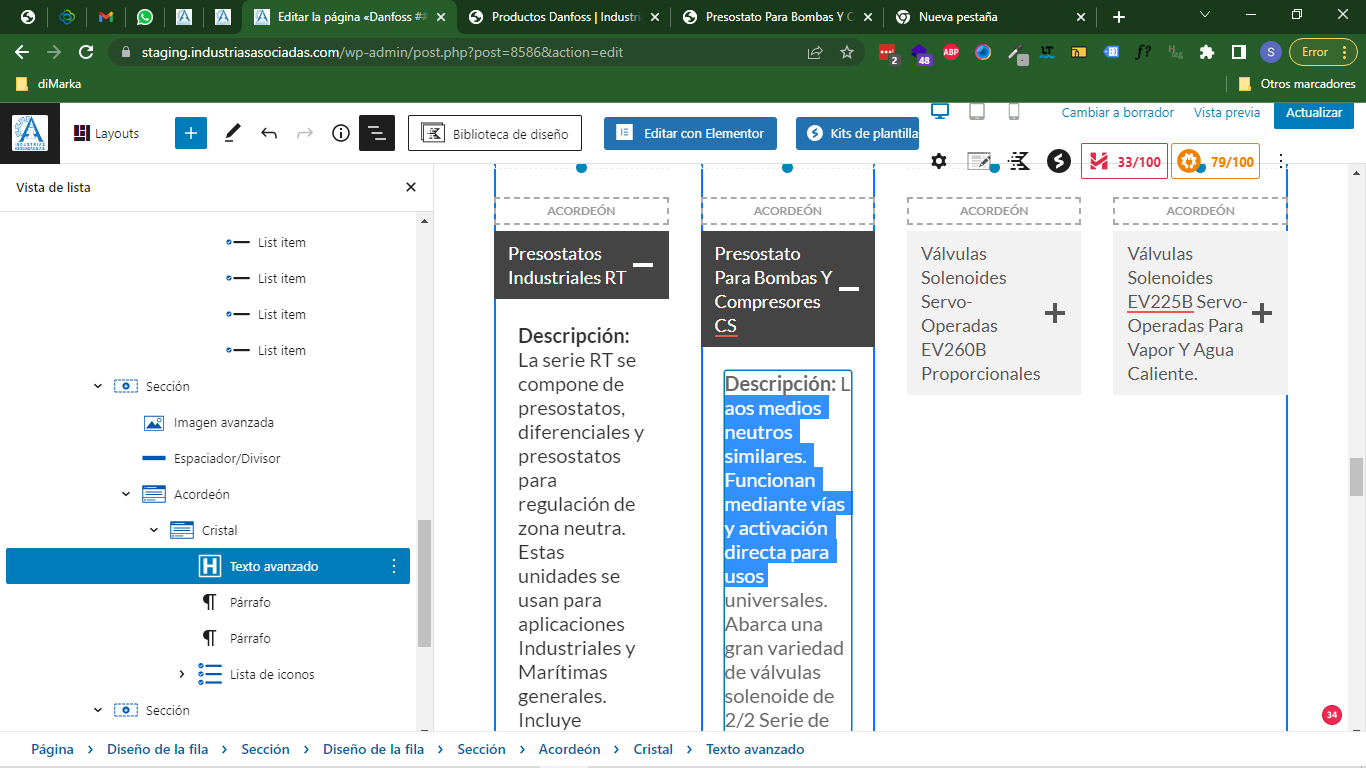The width and height of the screenshot is (1366, 768).
Task: Click the page vertical scrollbar thumb
Action: tap(1357, 476)
